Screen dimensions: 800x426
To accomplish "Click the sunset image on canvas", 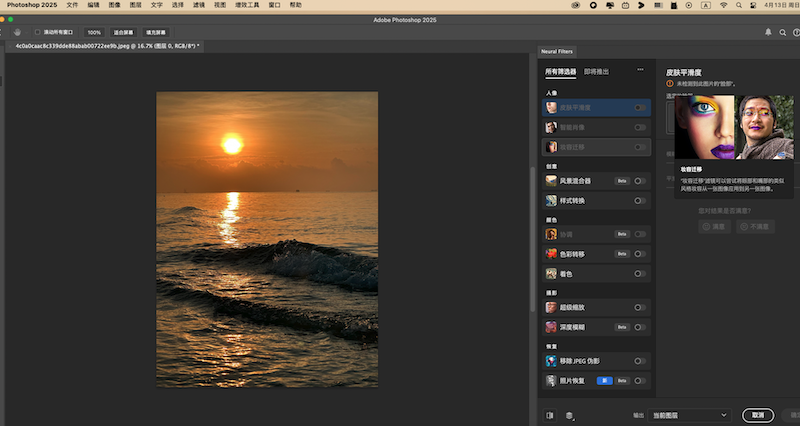I will [x=267, y=240].
